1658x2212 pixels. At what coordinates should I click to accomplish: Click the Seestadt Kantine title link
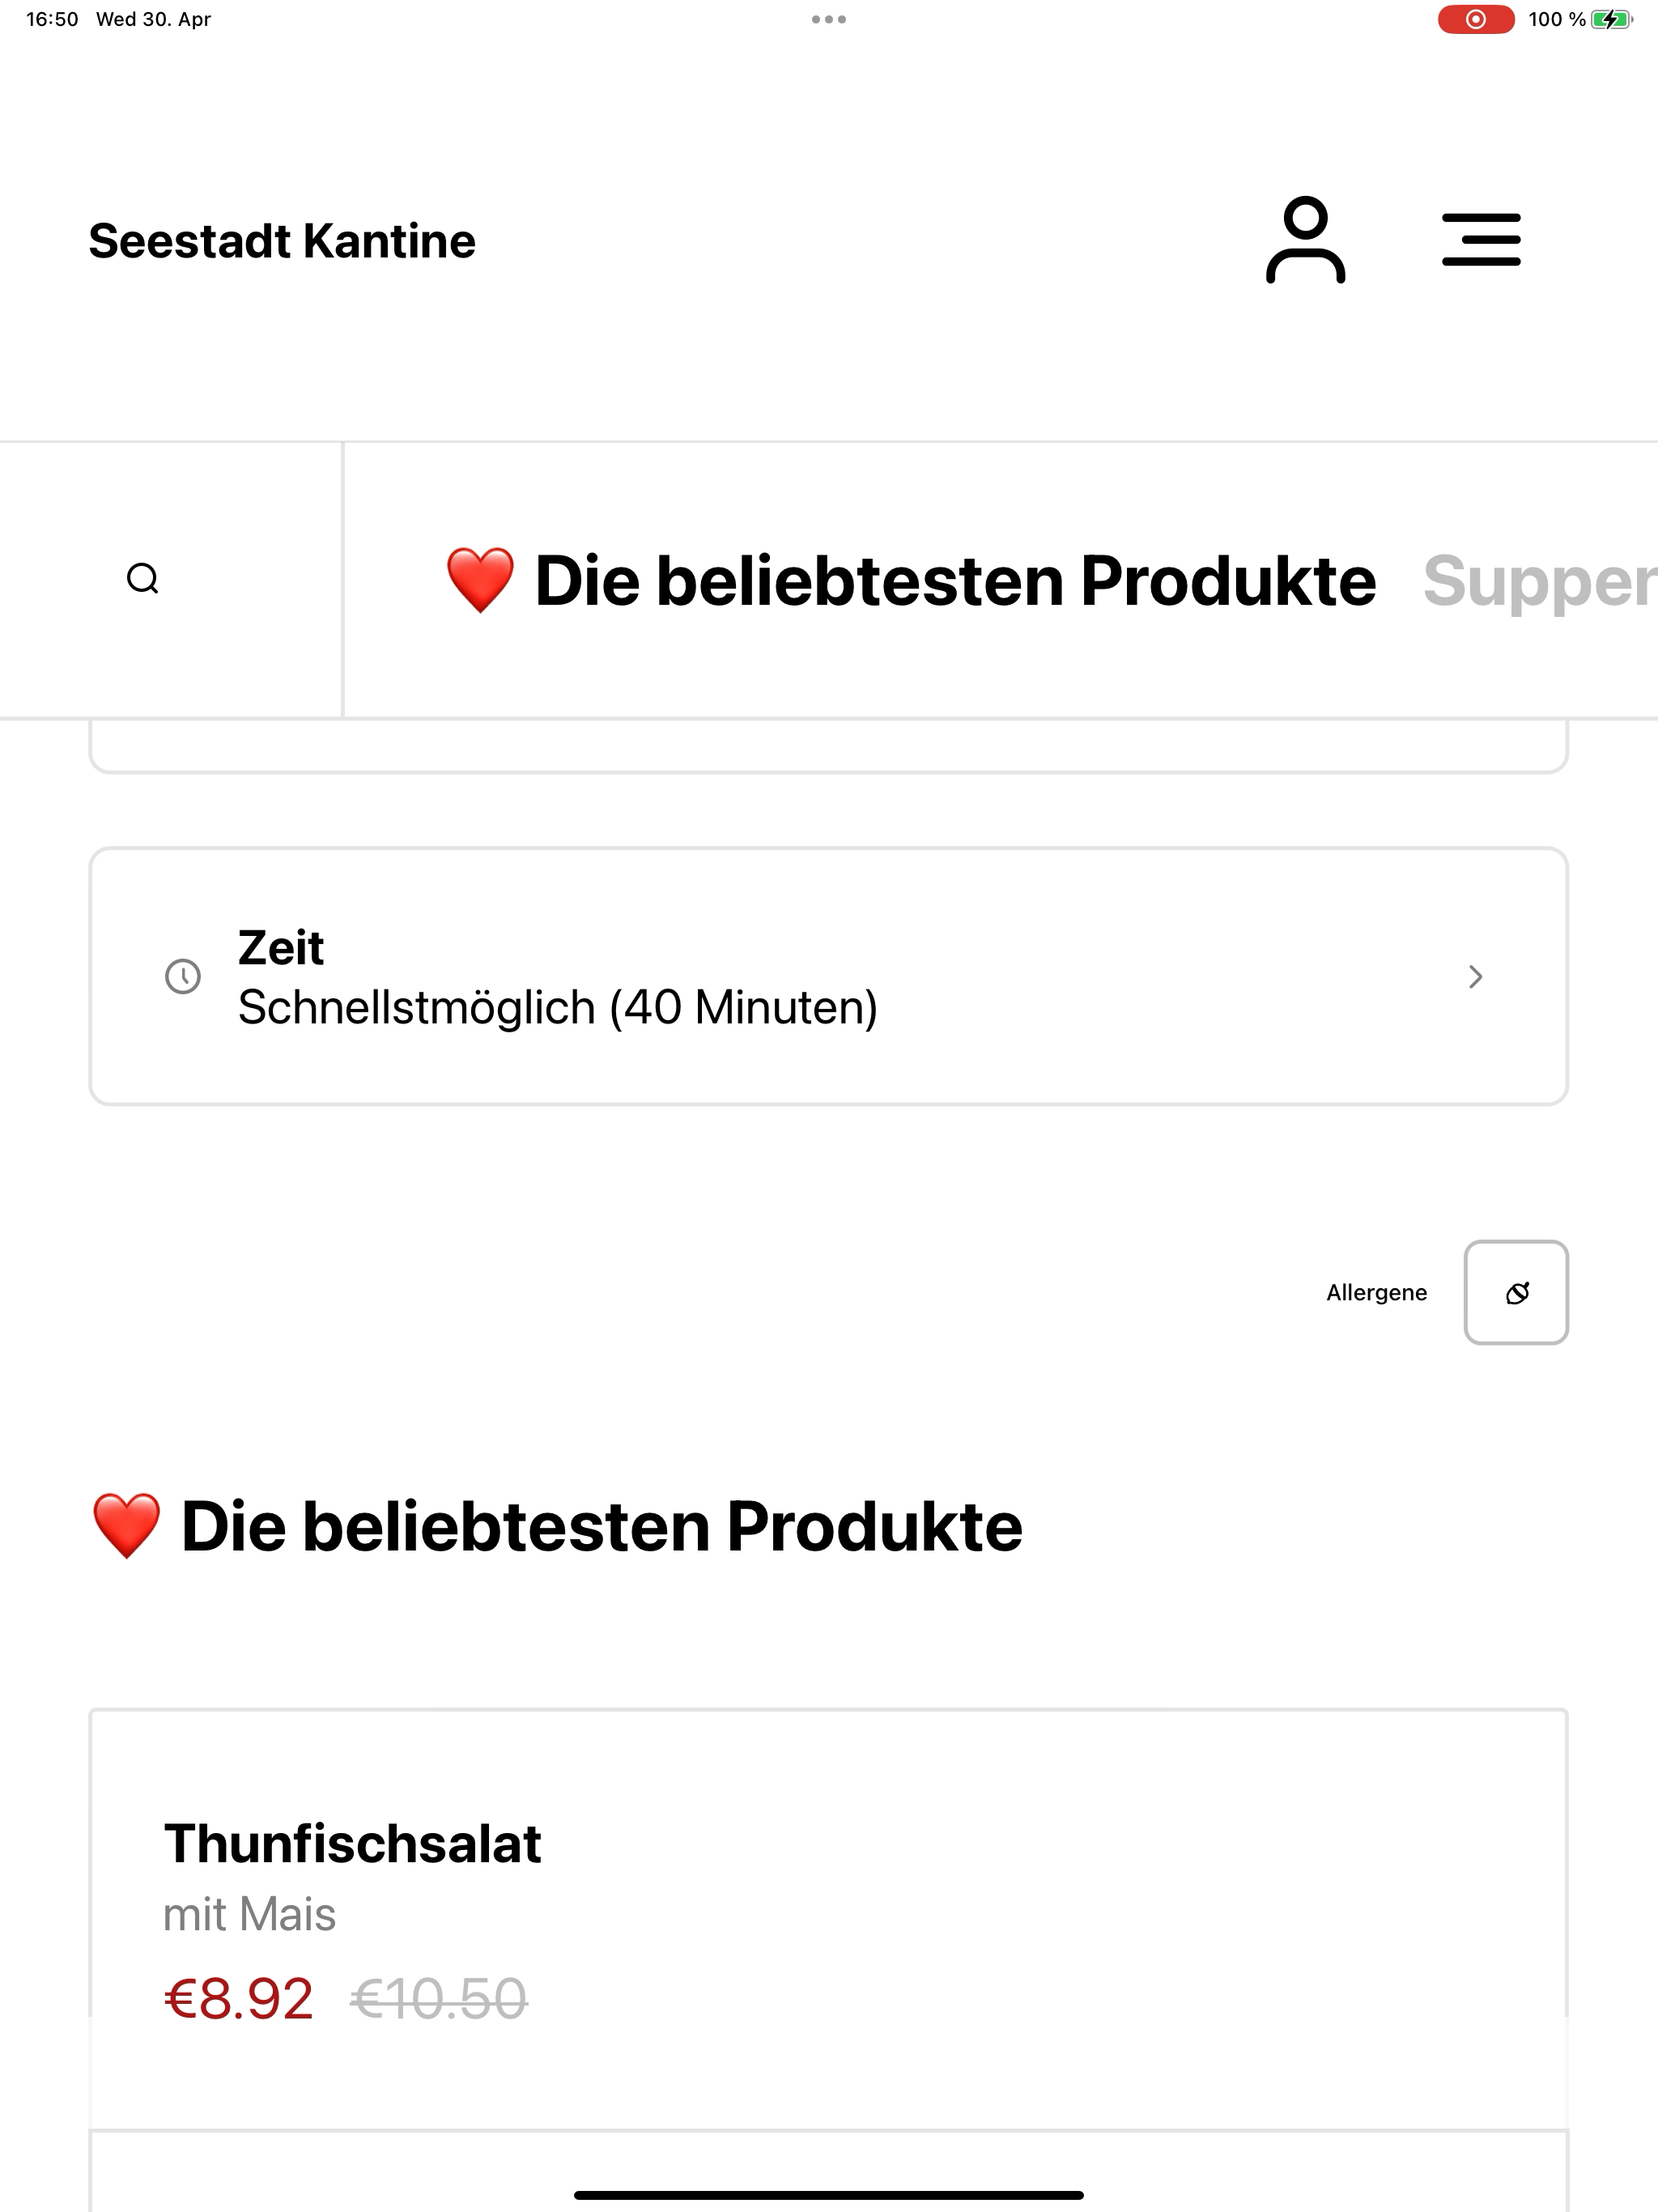(x=282, y=241)
